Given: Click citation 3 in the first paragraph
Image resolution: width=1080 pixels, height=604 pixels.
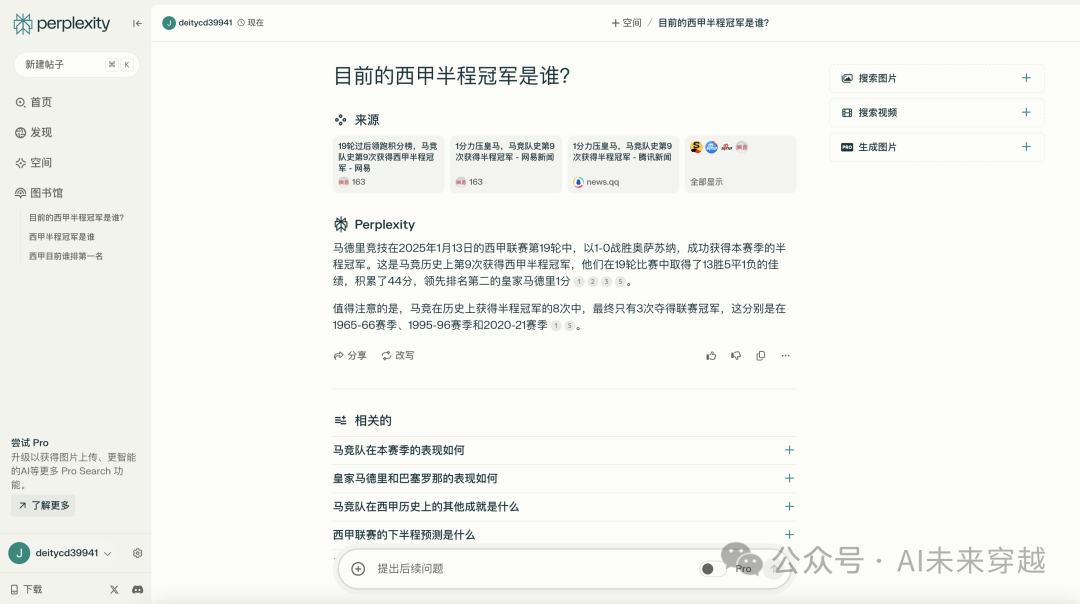Looking at the screenshot, I should click(x=606, y=282).
